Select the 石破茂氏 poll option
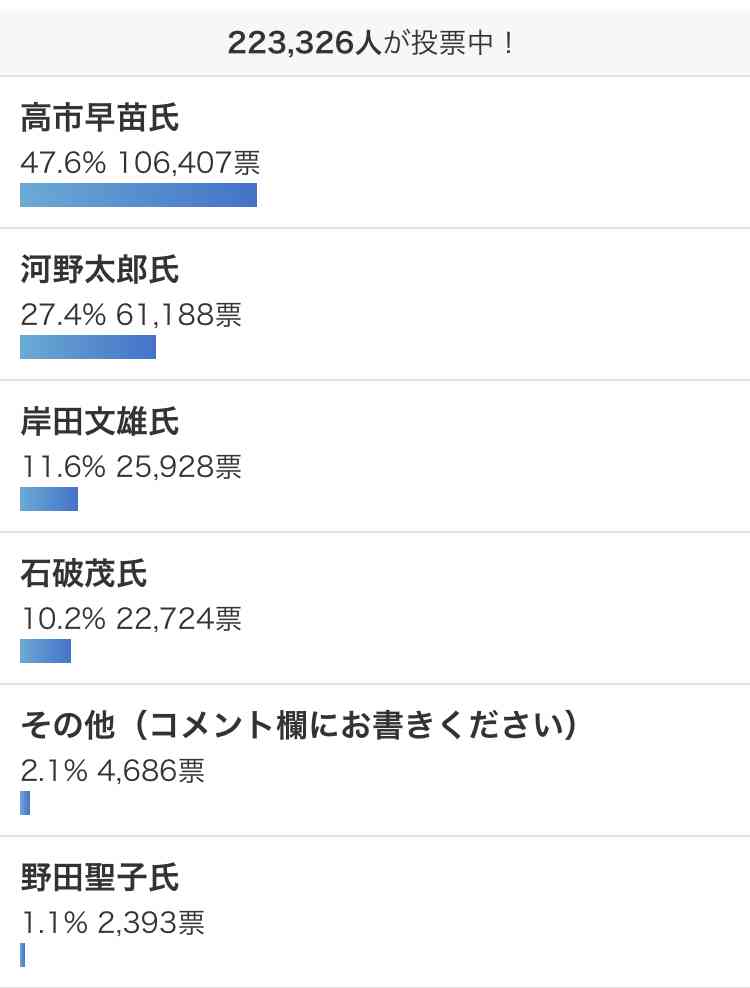The width and height of the screenshot is (750, 988). [x=84, y=575]
